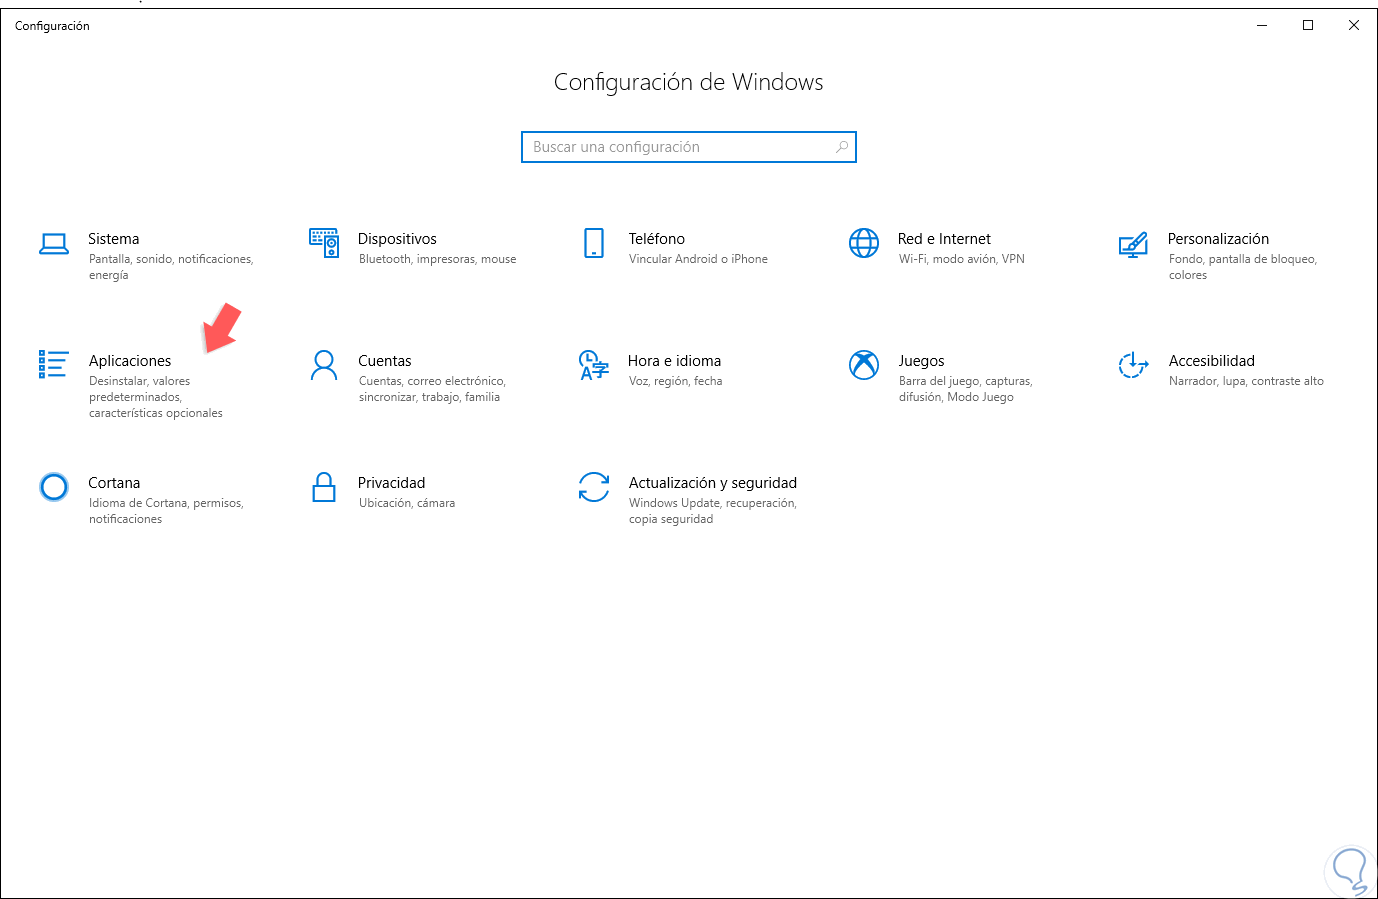The height and width of the screenshot is (899, 1378).
Task: Open the Hora e idioma icon
Action: point(594,365)
